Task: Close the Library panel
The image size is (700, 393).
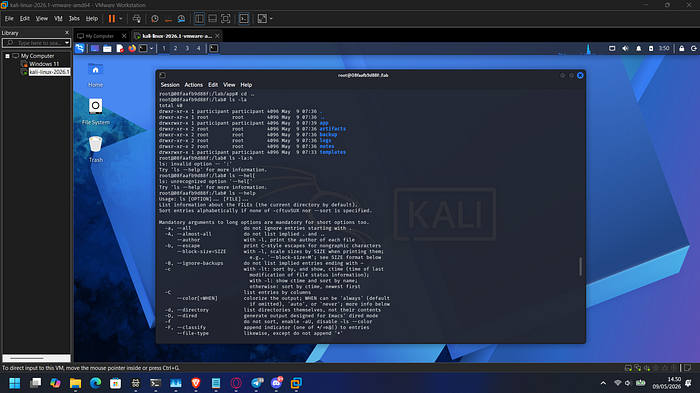Action: [67, 33]
